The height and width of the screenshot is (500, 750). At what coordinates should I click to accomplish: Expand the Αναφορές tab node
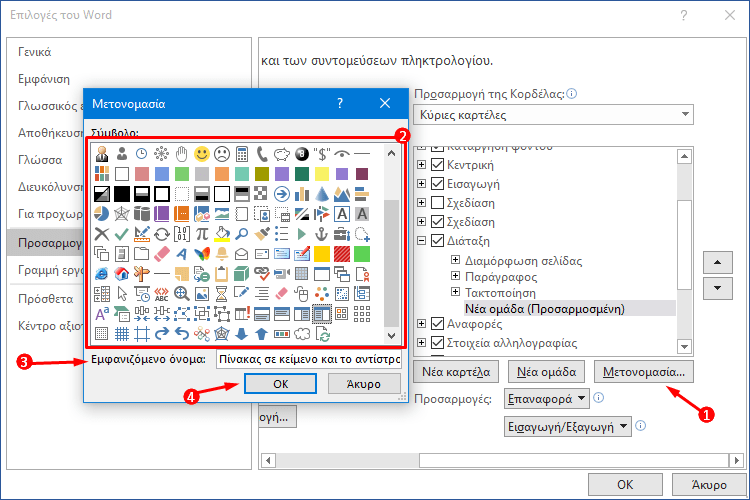[x=421, y=324]
